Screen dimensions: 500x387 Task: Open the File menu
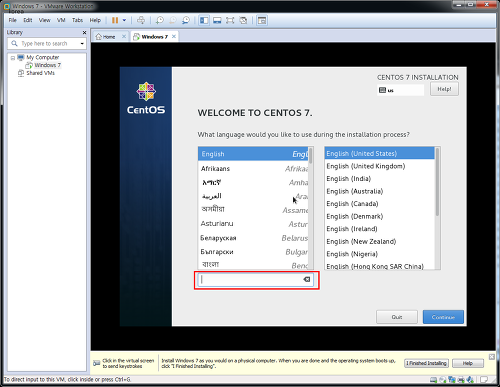(x=12, y=20)
